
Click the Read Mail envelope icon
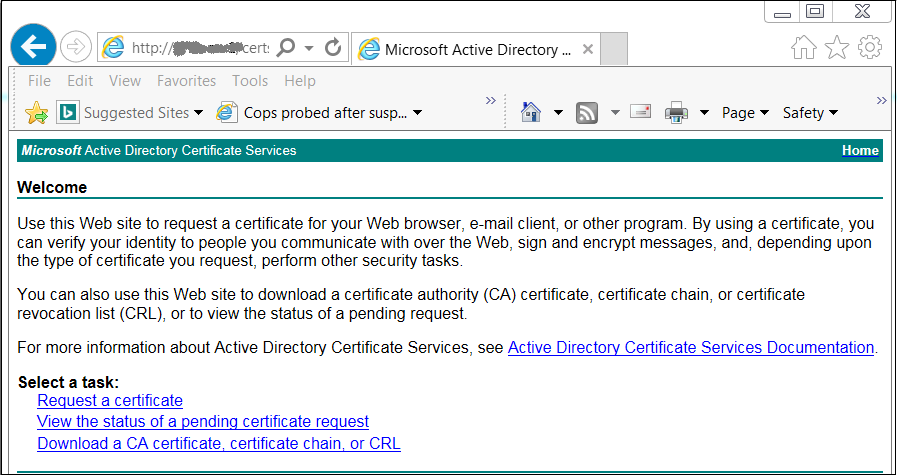[x=640, y=111]
